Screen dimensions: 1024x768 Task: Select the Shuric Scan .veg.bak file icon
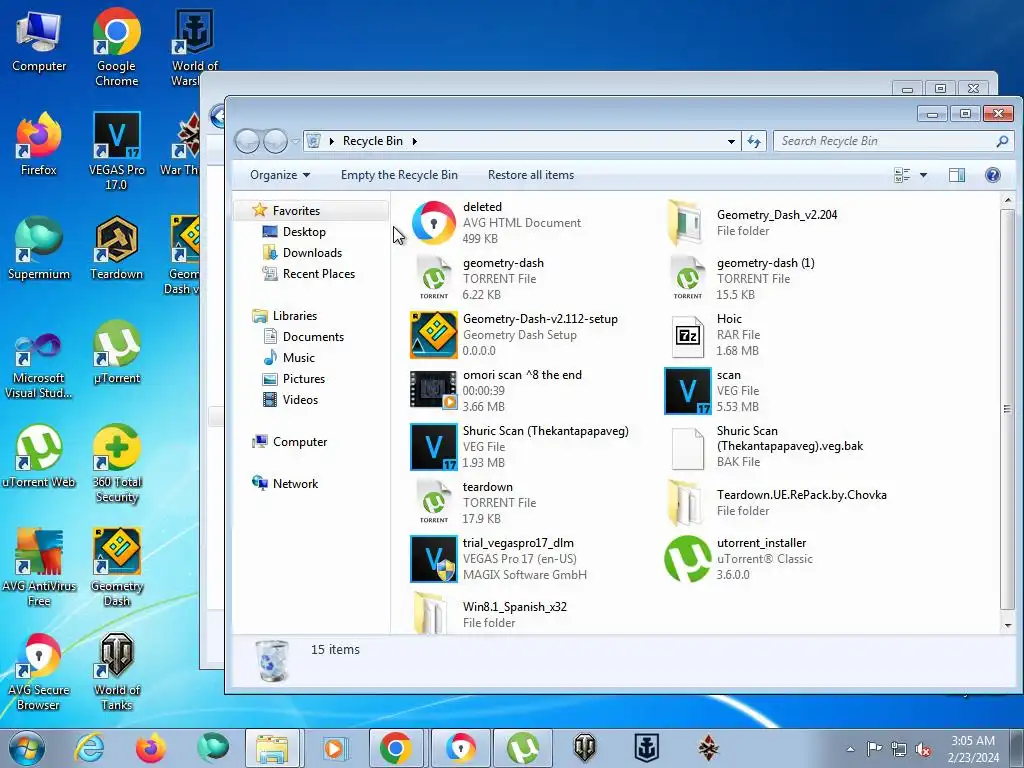[688, 449]
